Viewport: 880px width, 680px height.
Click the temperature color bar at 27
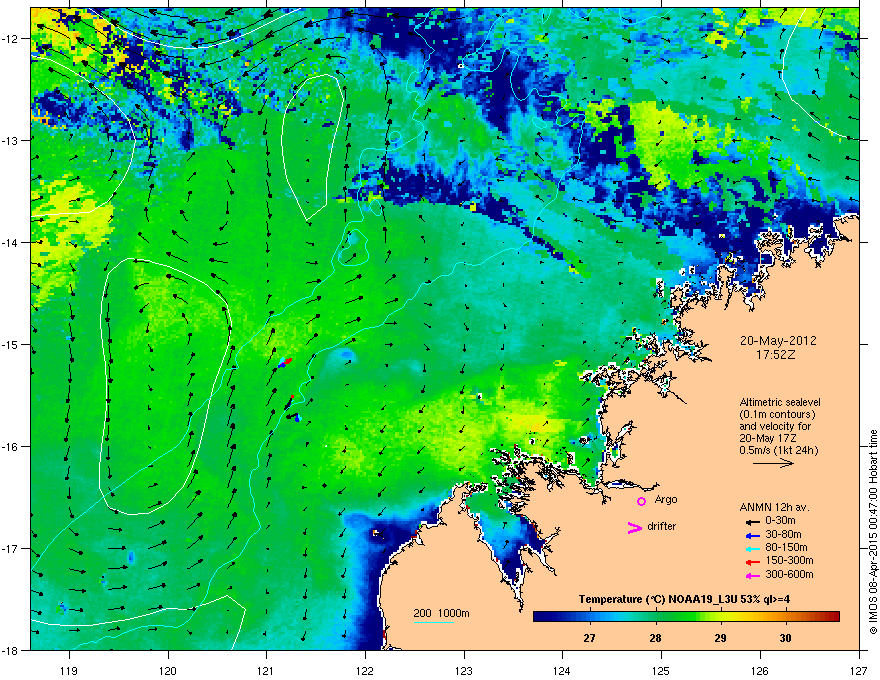pyautogui.click(x=589, y=617)
